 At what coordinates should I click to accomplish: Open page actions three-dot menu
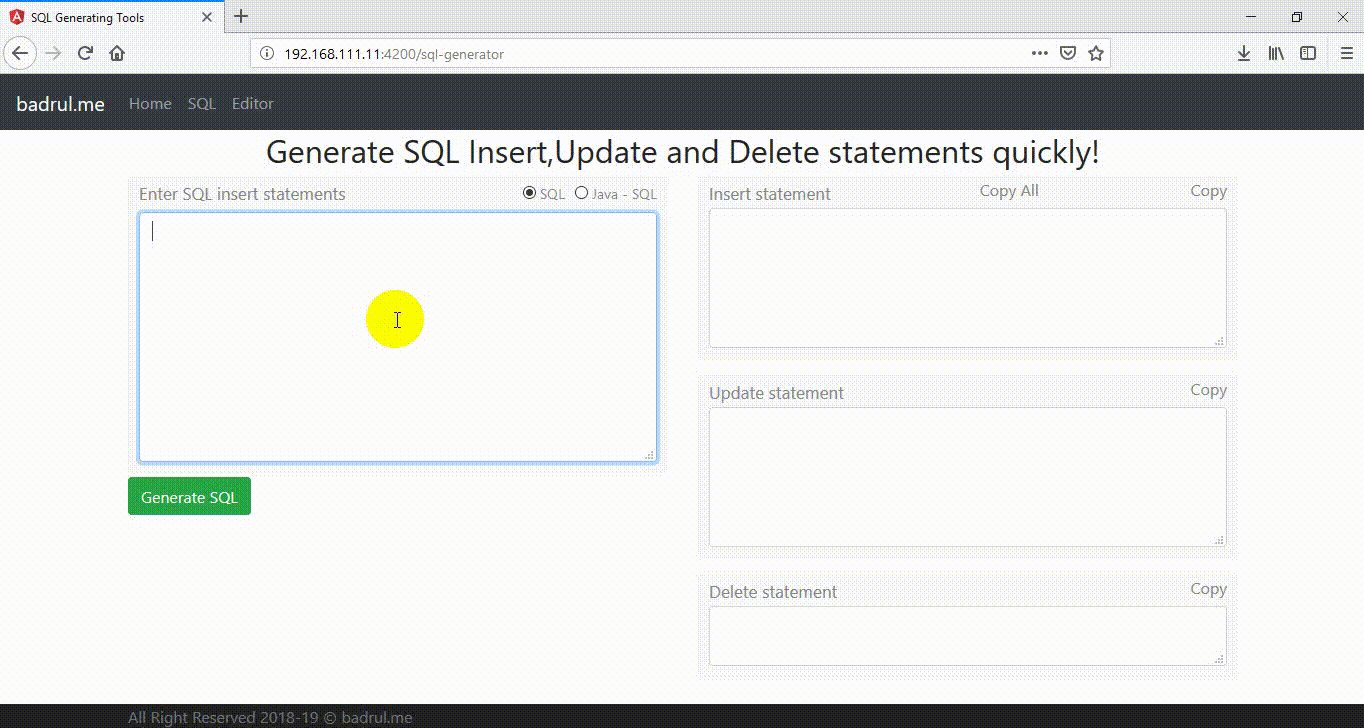[x=1040, y=53]
